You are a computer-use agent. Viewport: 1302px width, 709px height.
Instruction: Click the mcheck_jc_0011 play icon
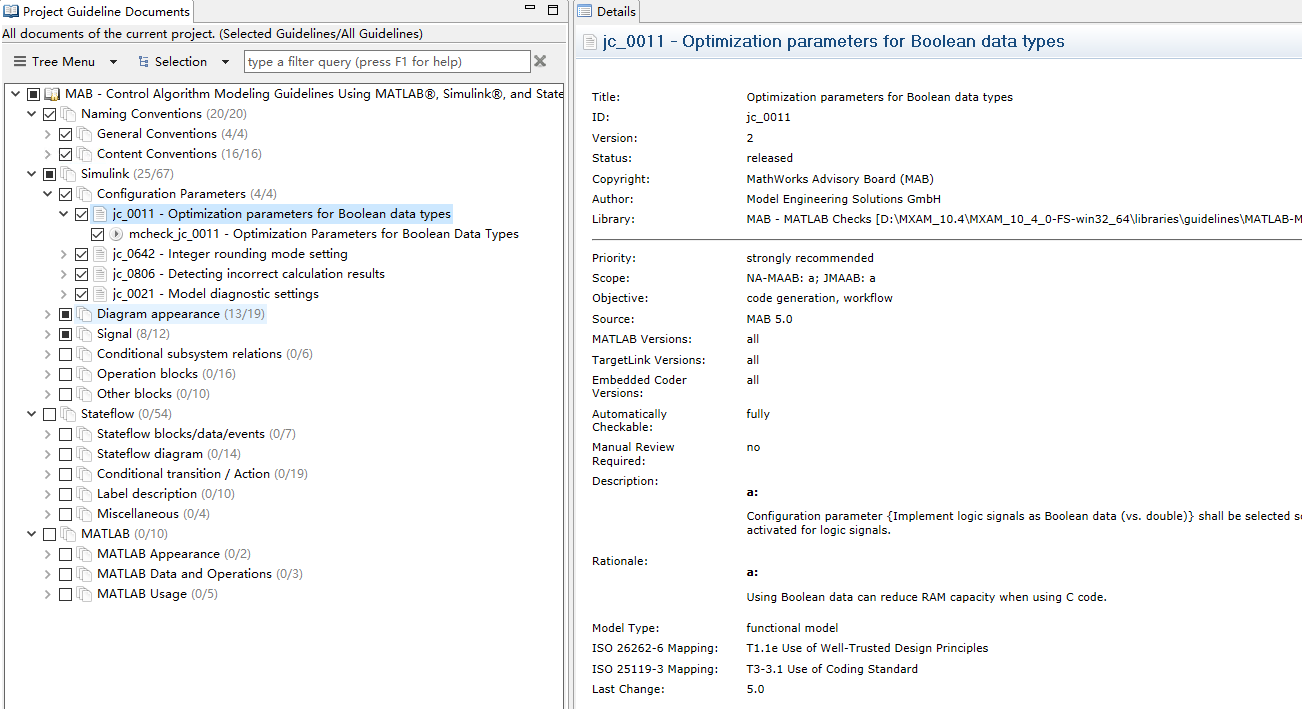116,234
